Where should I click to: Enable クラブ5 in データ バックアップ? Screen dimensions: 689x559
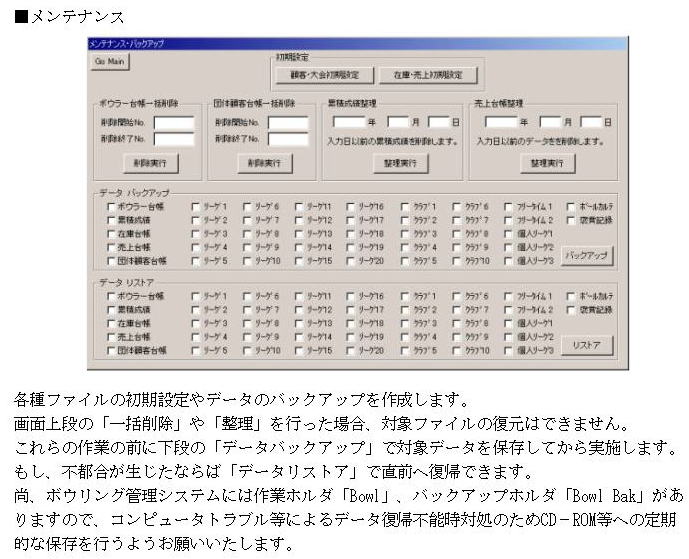tap(405, 261)
